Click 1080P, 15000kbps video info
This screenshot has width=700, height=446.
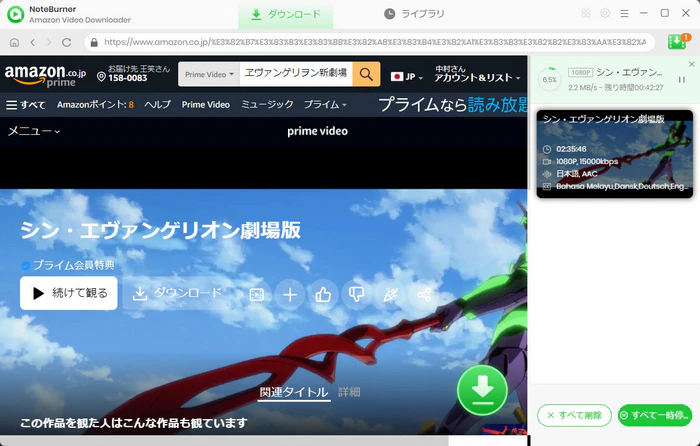(x=587, y=162)
